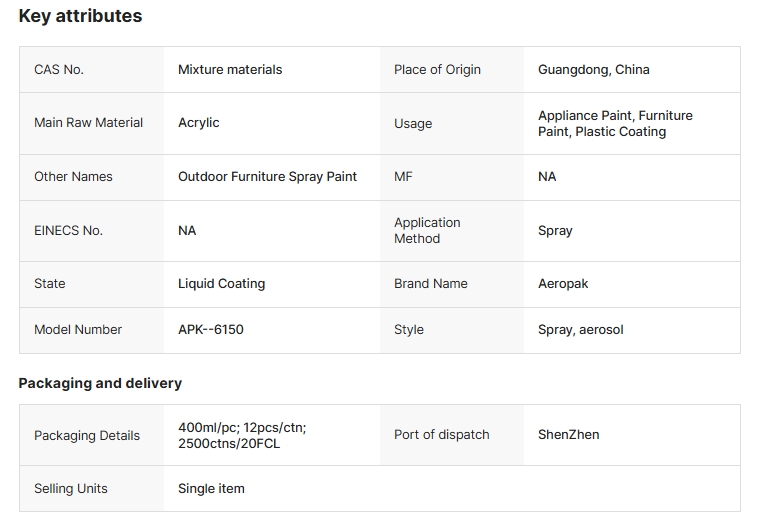The image size is (761, 518).
Task: Click the Packaging and delivery heading
Action: point(100,383)
